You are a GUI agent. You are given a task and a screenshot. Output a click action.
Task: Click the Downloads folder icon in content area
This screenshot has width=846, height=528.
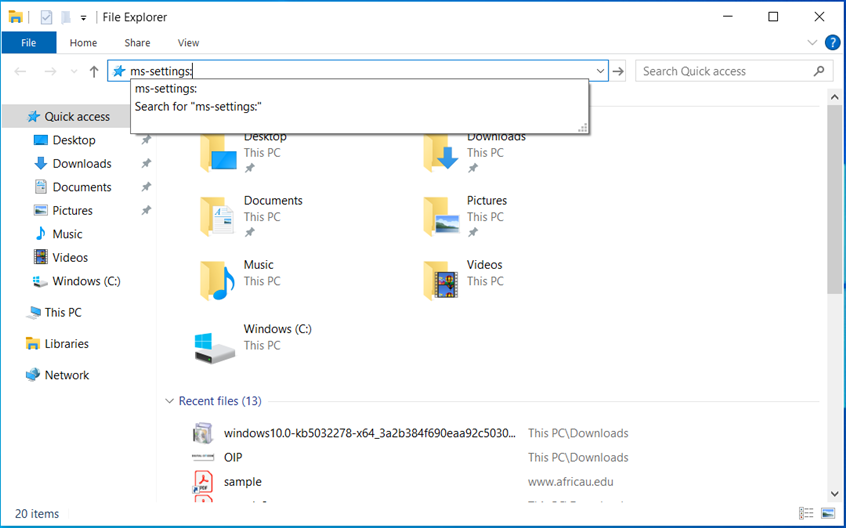[441, 153]
